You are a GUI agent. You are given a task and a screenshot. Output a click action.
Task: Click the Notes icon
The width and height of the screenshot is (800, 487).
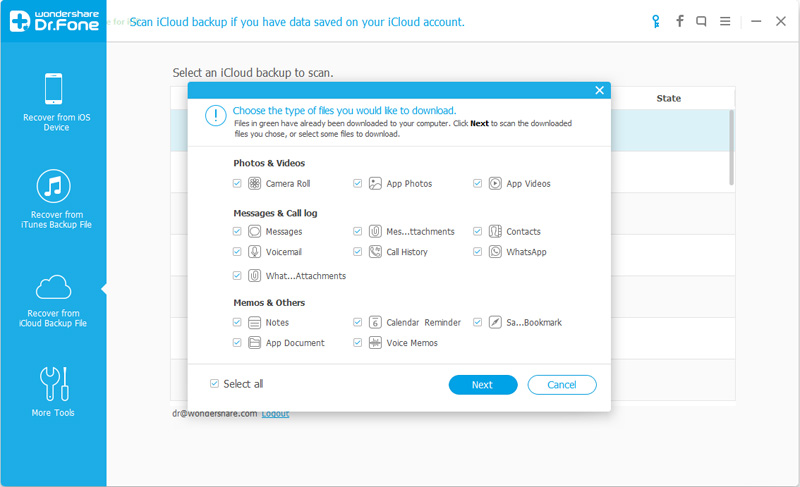pos(254,322)
